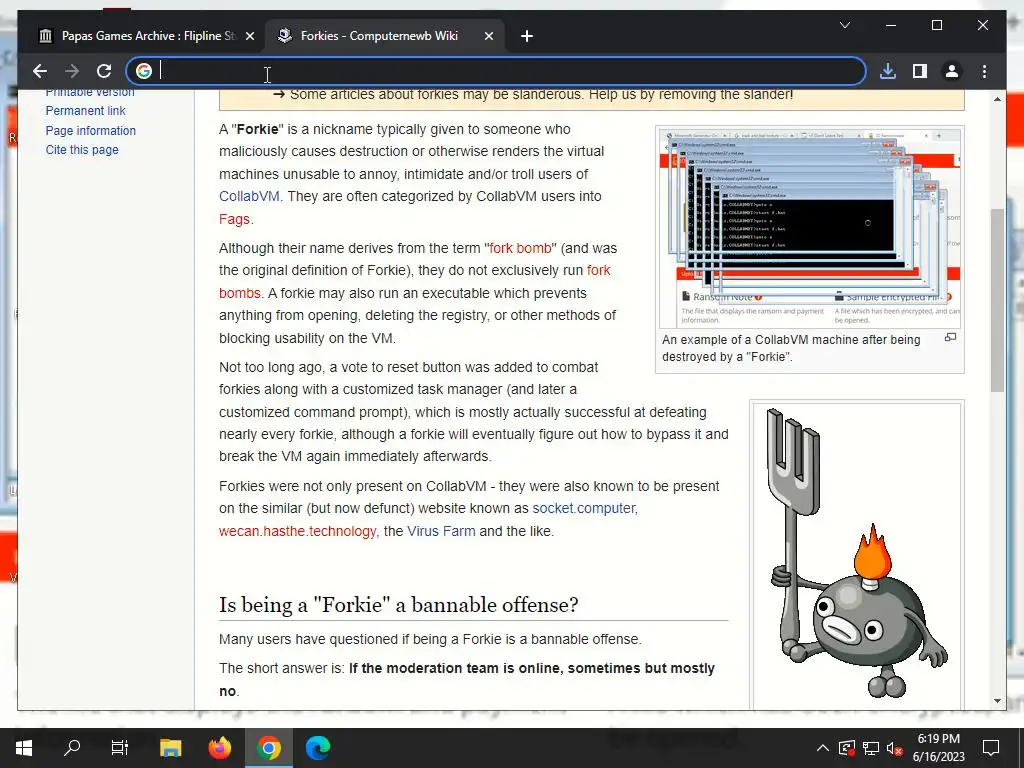The image size is (1024, 768).
Task: Close the Papas Games Archive tab
Action: pos(249,36)
